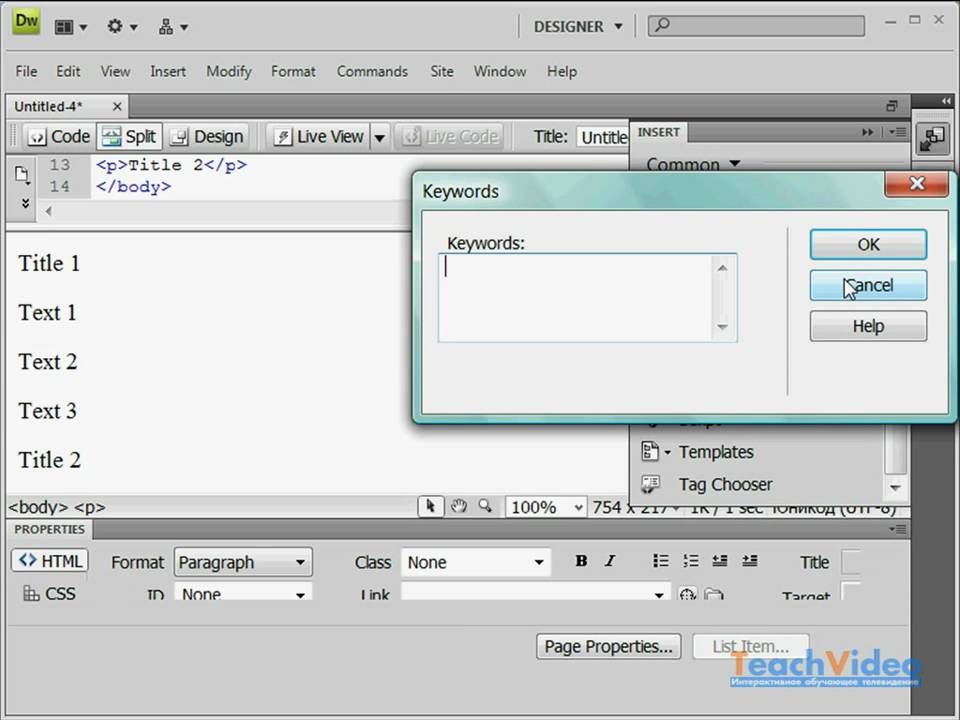Open the Common category dropdown
960x720 pixels.
coord(693,164)
